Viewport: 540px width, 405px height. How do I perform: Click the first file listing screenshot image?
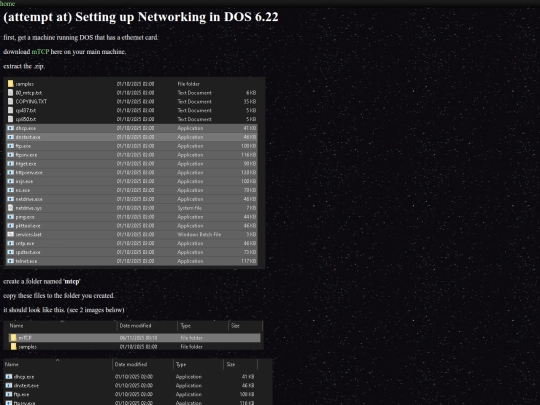(x=134, y=173)
